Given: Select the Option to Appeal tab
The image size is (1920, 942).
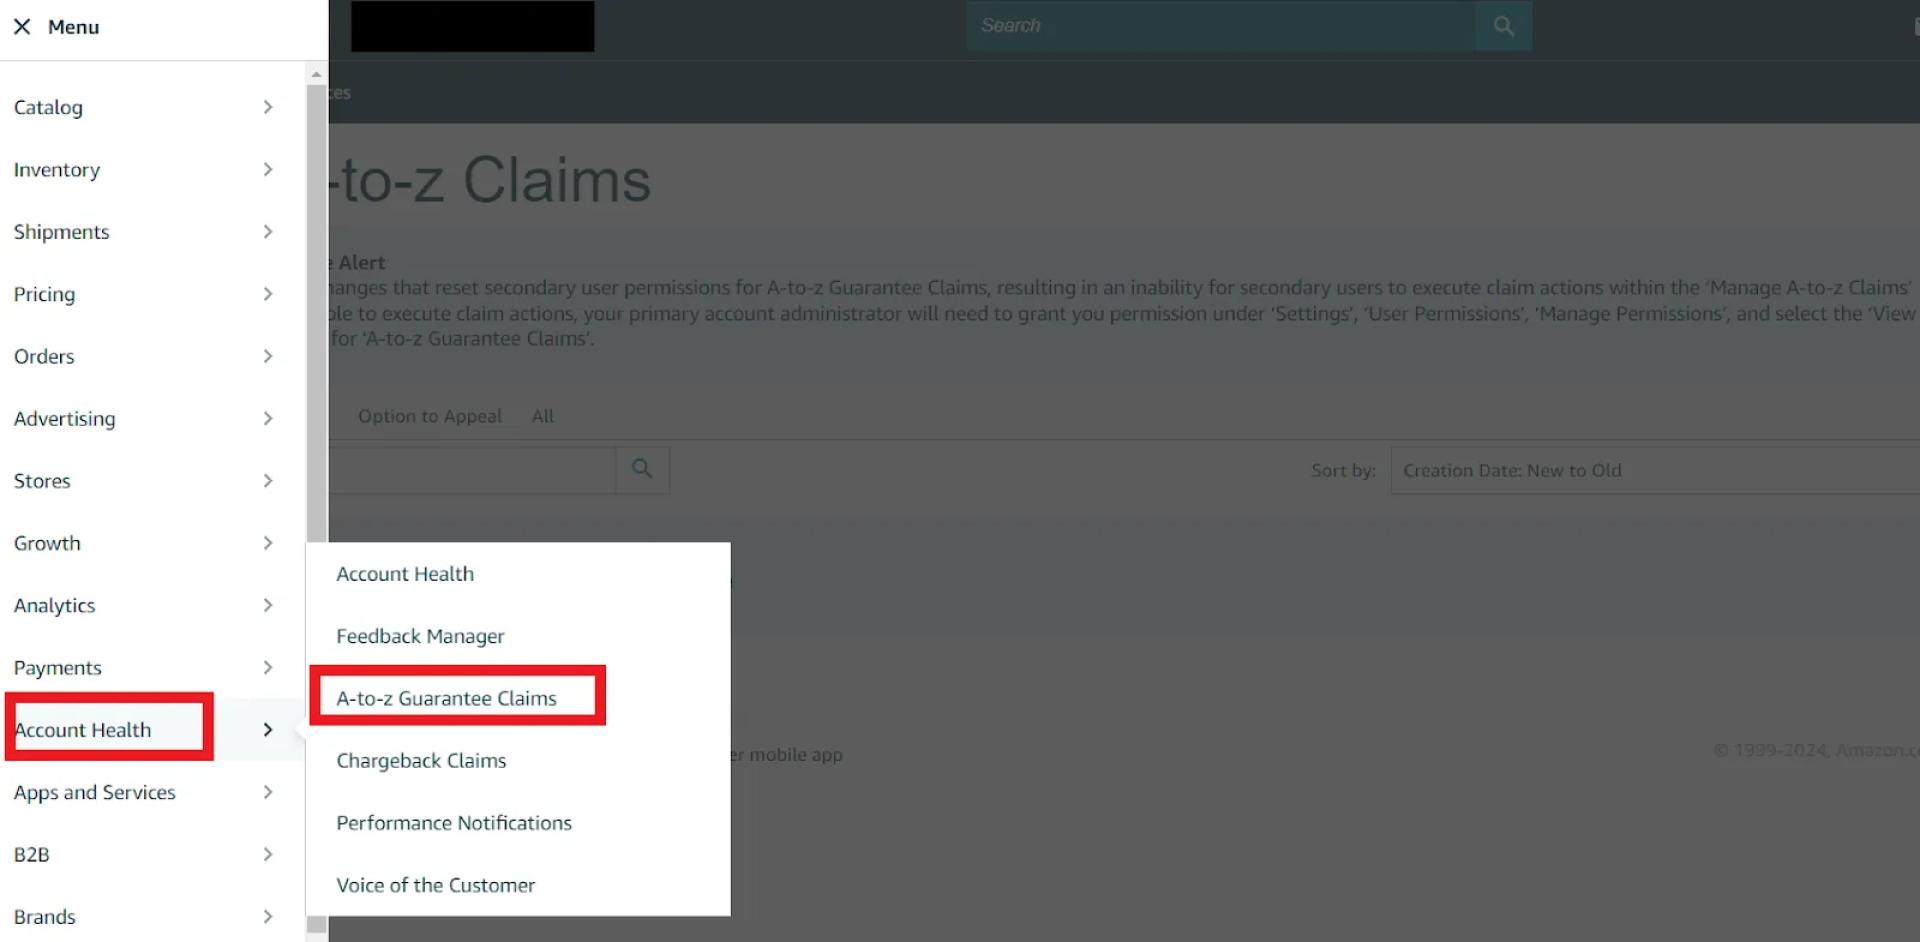Looking at the screenshot, I should point(430,416).
